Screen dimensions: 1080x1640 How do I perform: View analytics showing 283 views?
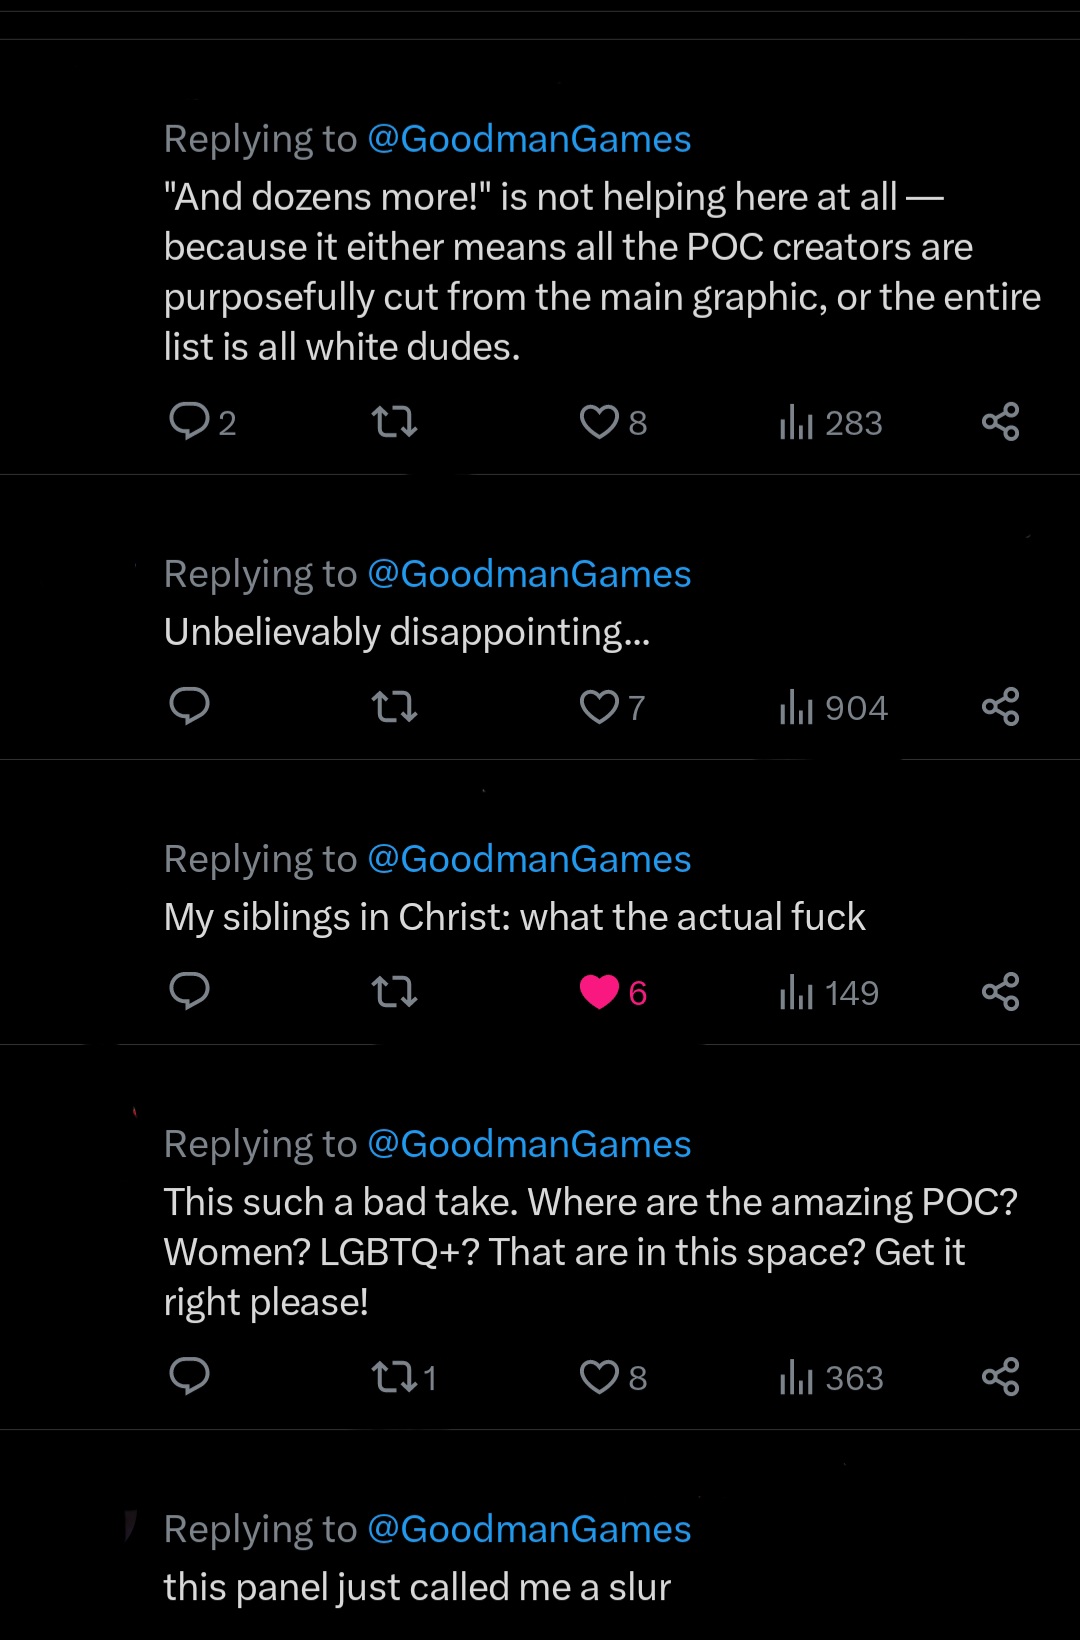point(830,423)
